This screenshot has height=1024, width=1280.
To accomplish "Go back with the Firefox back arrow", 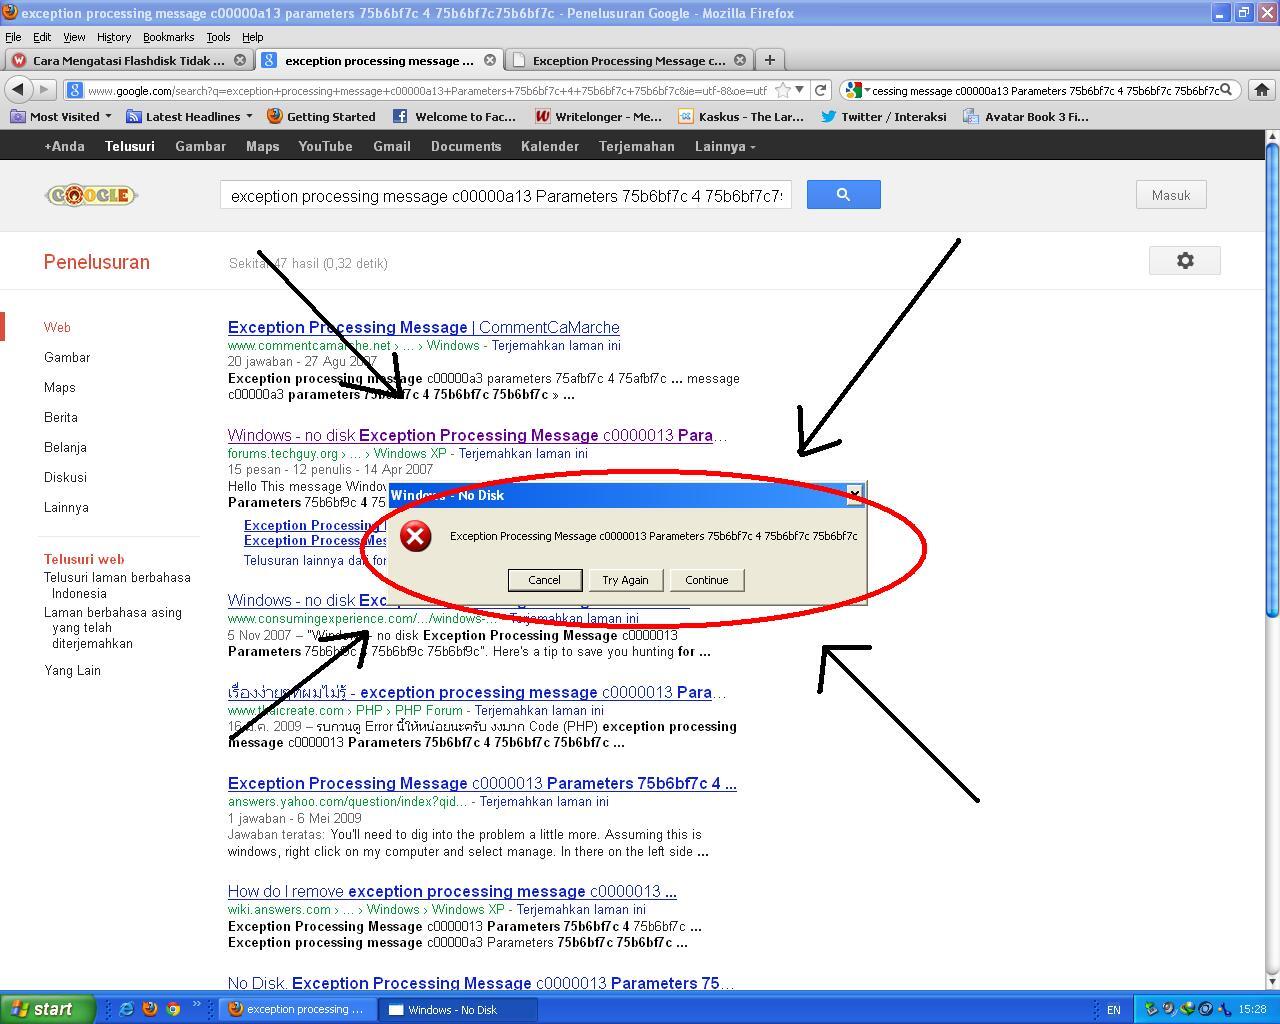I will (18, 90).
